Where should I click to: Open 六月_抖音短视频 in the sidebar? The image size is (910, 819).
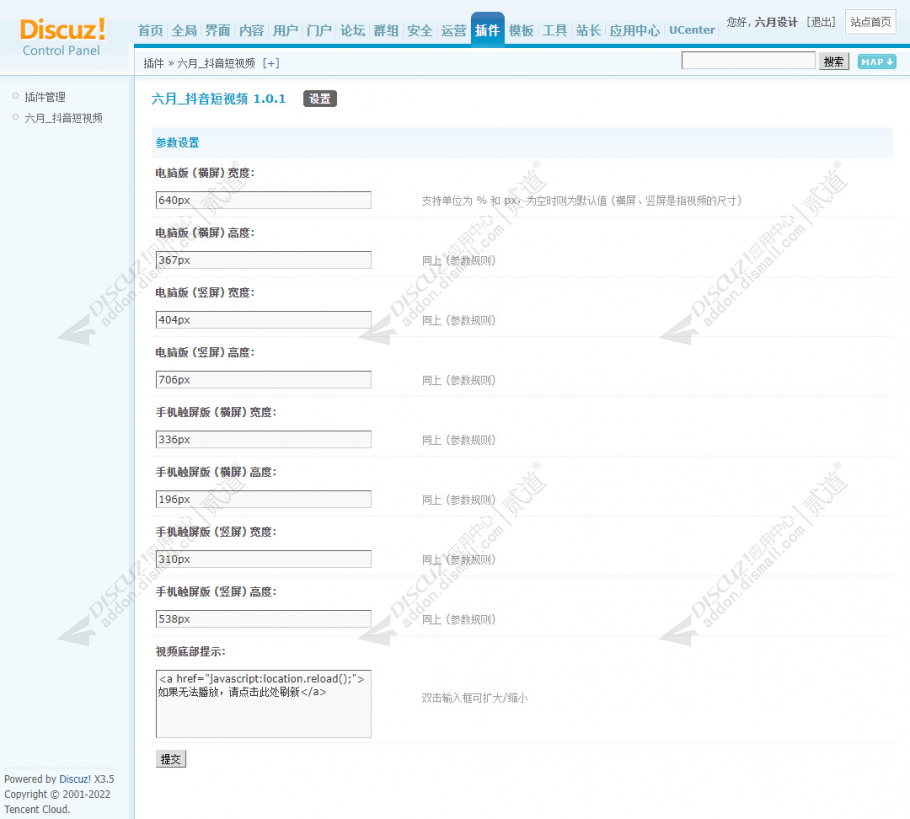(63, 118)
